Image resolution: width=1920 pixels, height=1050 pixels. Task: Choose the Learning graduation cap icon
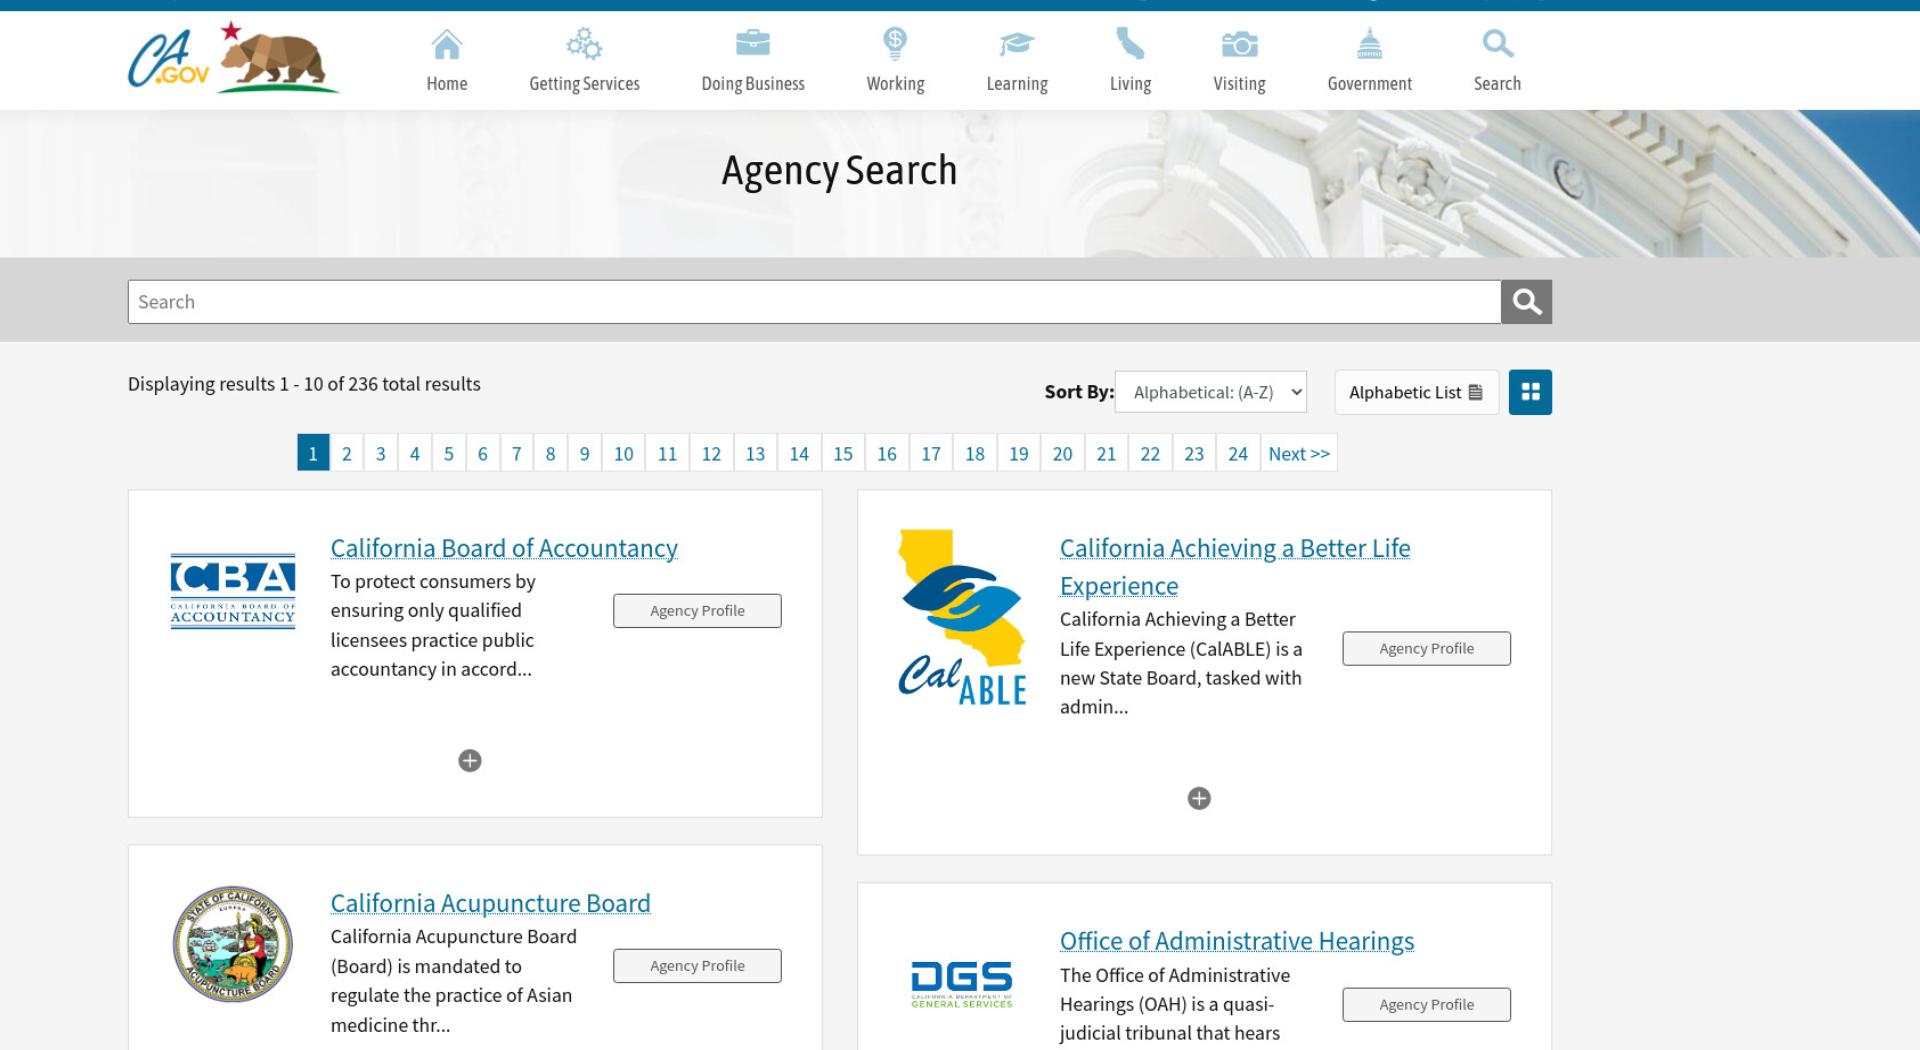1017,44
